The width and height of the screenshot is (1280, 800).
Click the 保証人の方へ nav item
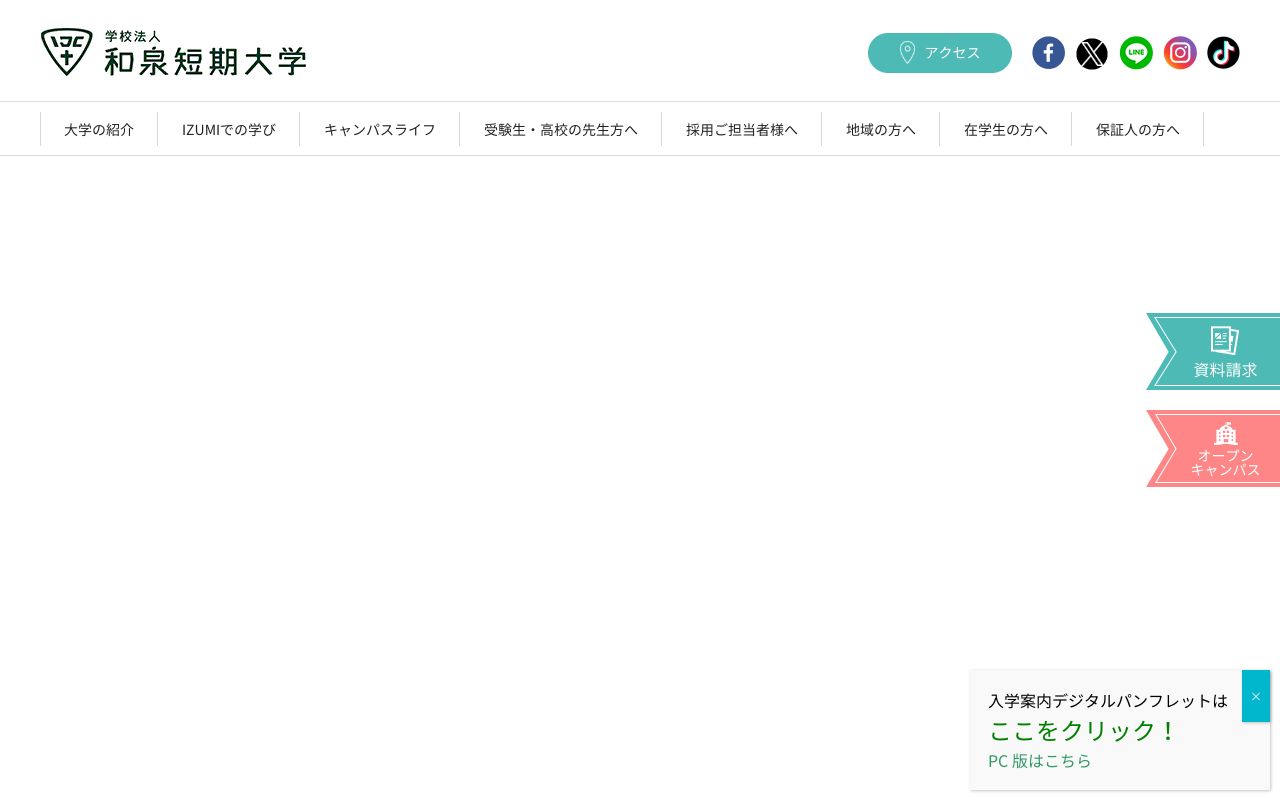coord(1138,129)
